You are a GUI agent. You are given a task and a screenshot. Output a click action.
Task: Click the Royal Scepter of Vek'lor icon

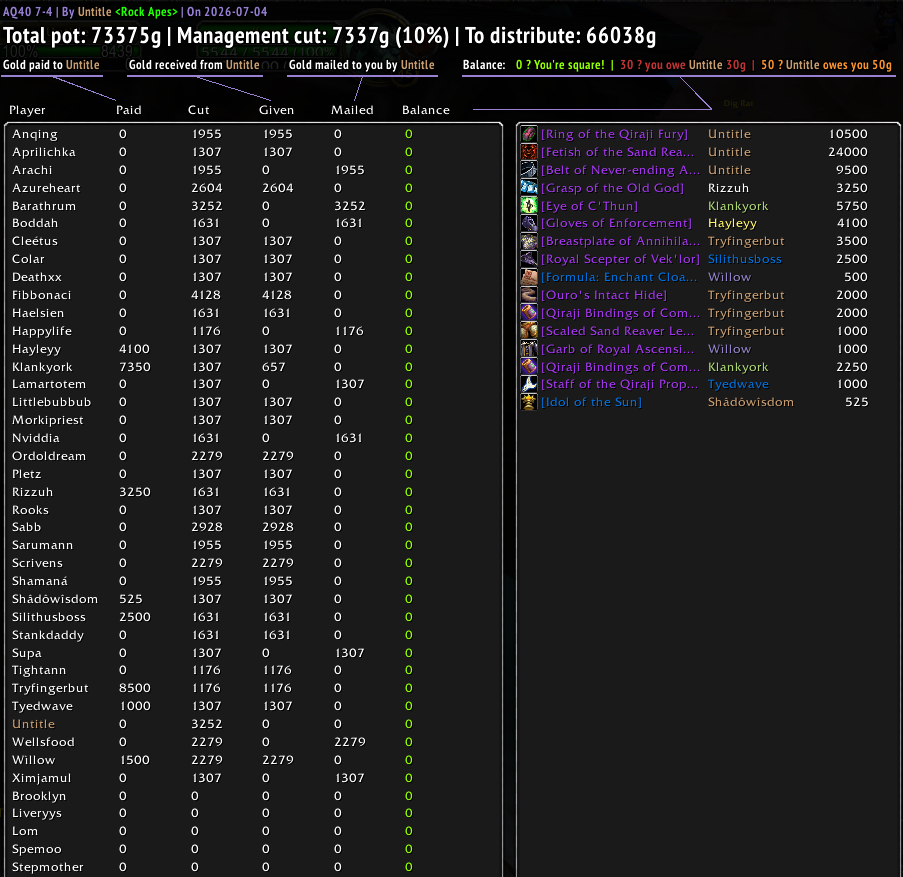529,259
